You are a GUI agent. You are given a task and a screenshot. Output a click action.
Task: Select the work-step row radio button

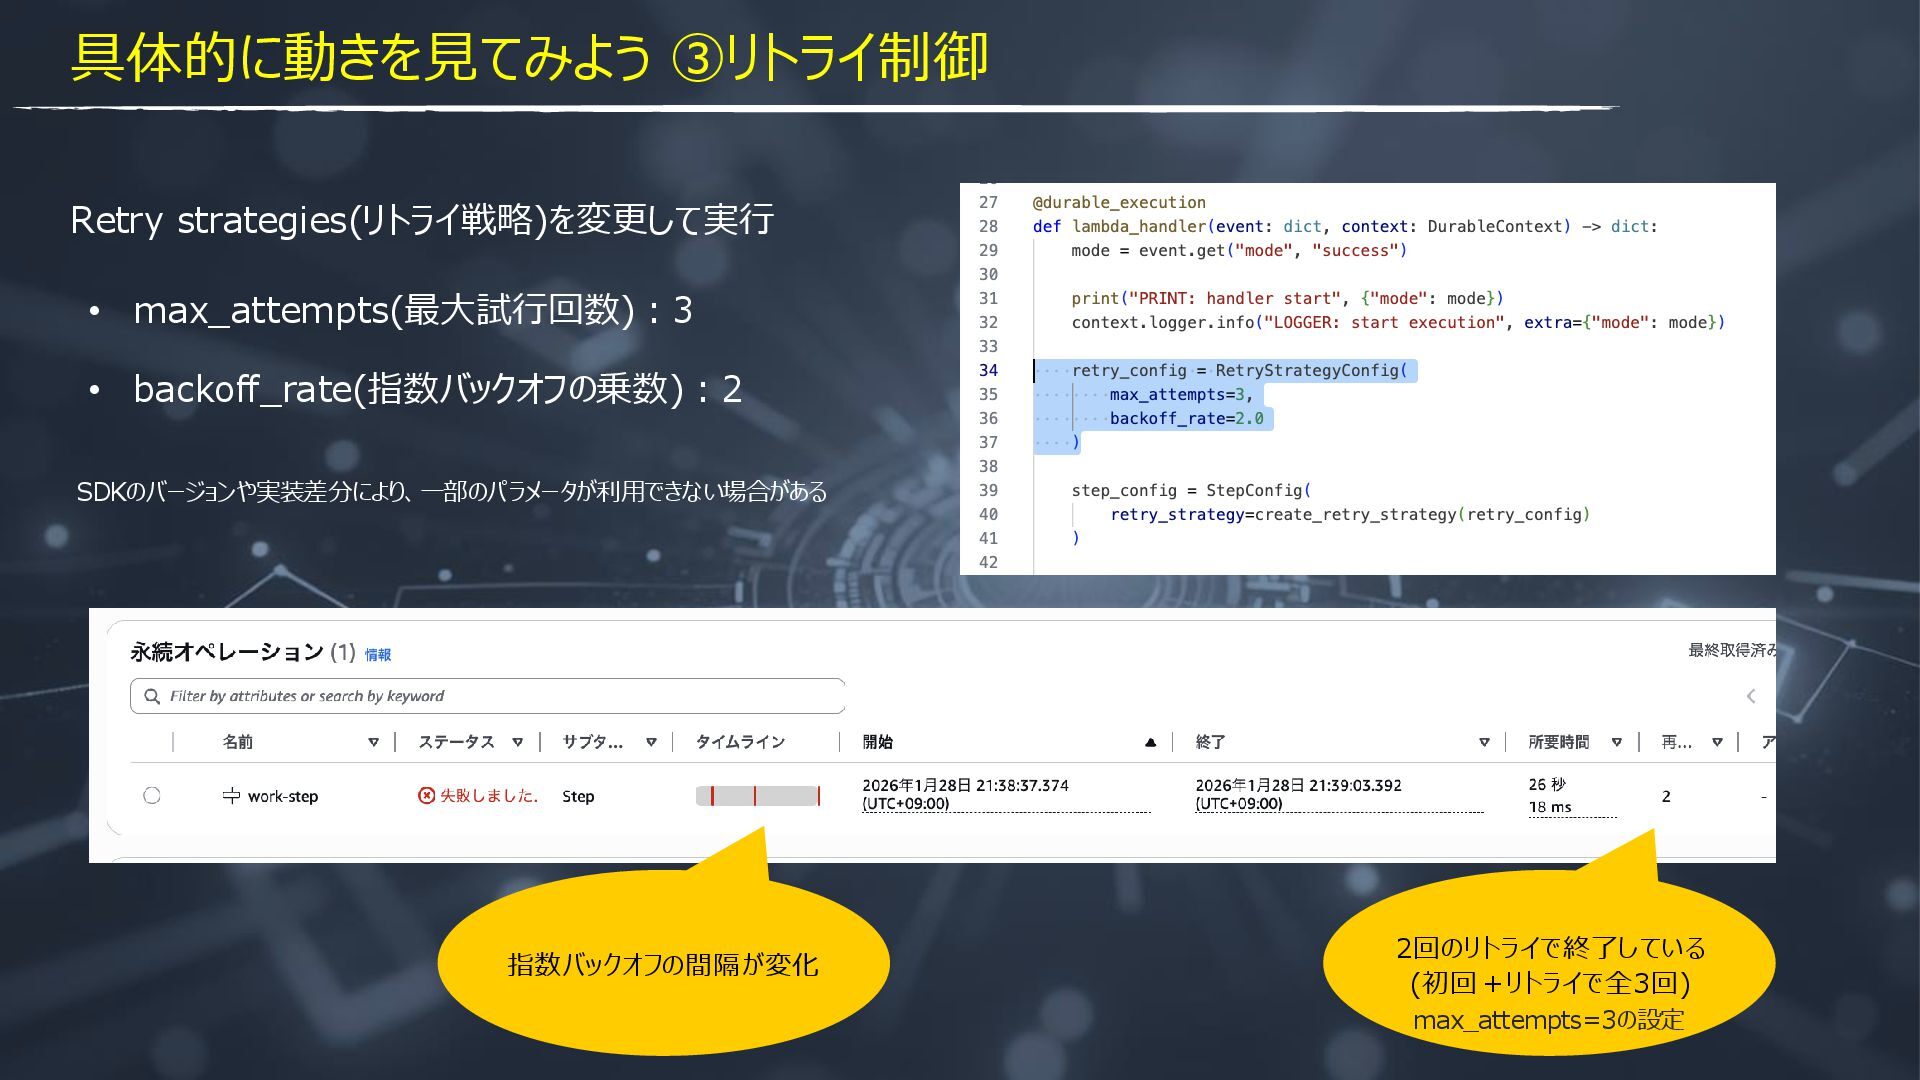tap(152, 796)
